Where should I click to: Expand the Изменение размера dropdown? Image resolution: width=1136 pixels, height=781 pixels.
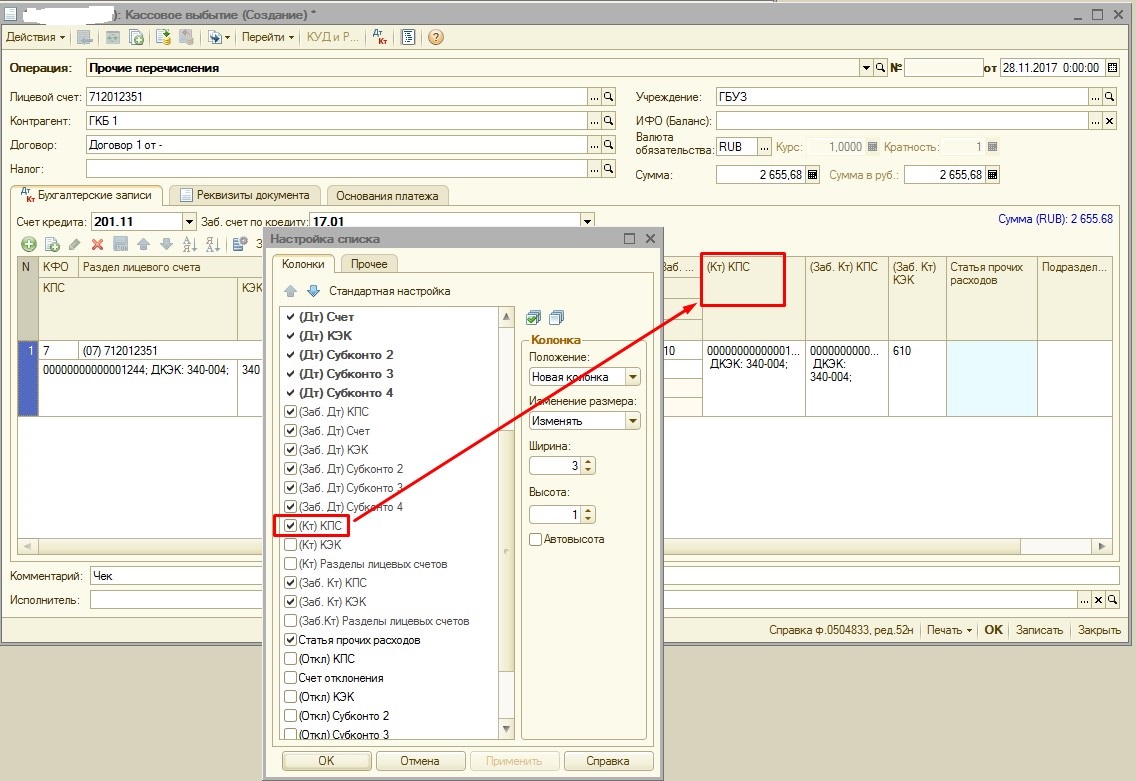pyautogui.click(x=631, y=421)
